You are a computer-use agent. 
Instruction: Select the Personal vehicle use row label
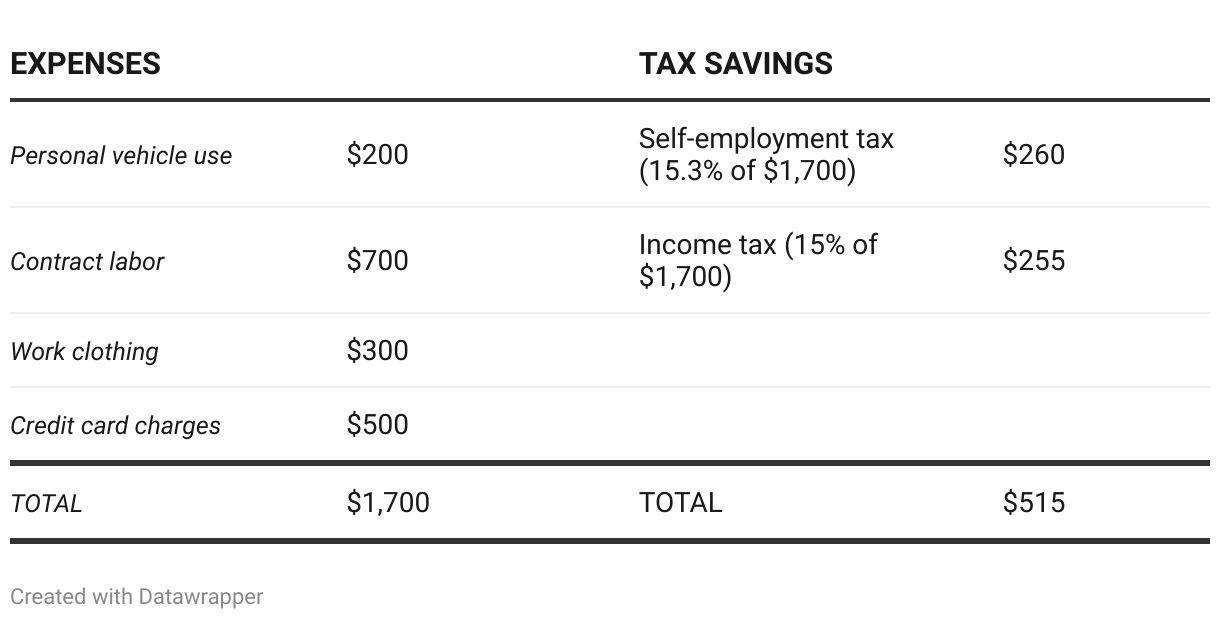point(121,156)
